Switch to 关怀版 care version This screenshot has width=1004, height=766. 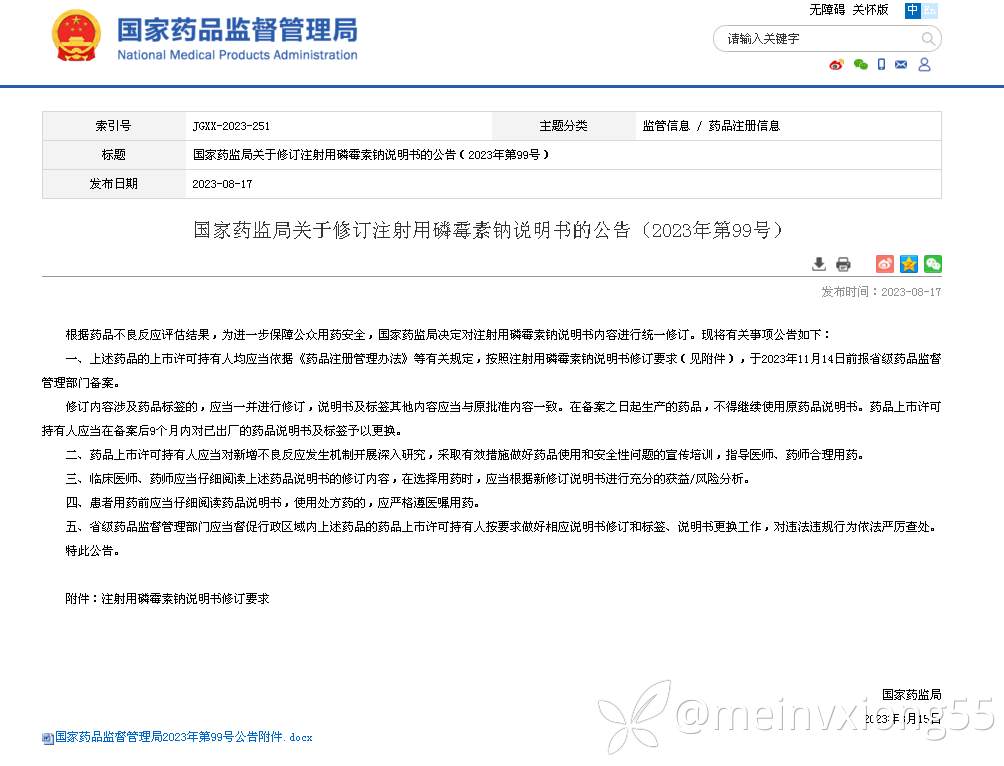(870, 10)
